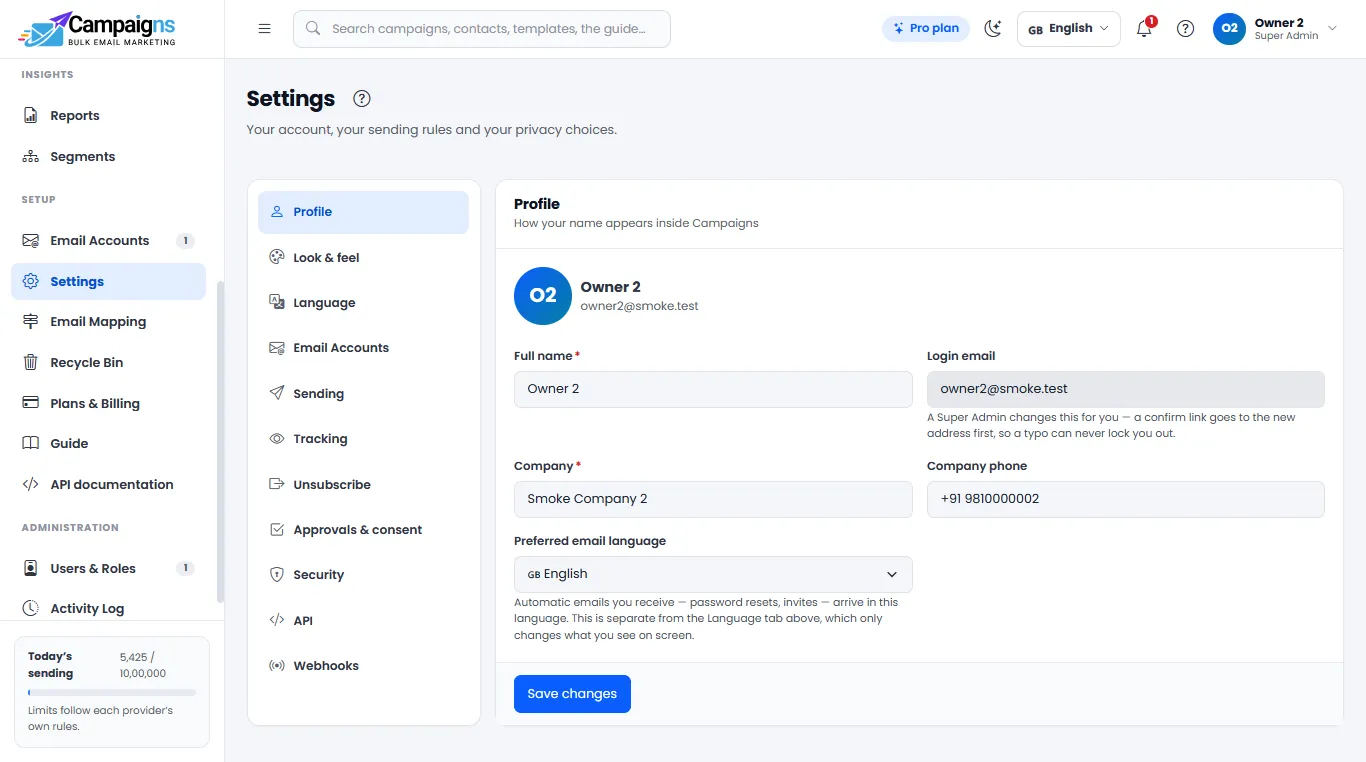Click the Save changes button
The width and height of the screenshot is (1366, 762).
(x=572, y=694)
